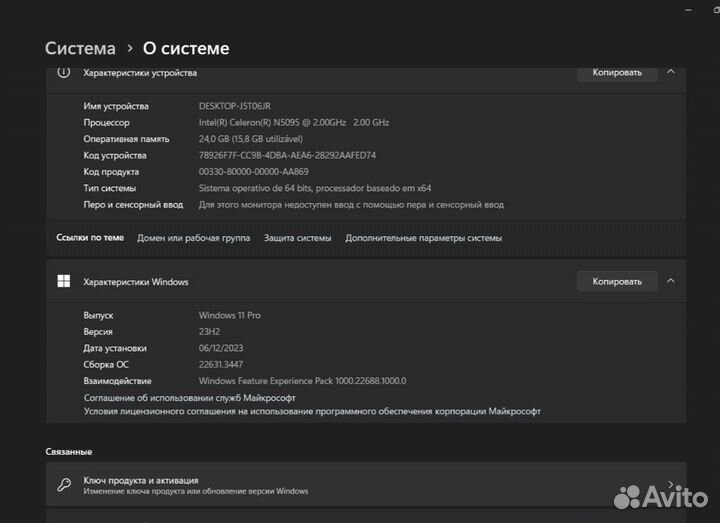The height and width of the screenshot is (523, 720).
Task: Click the Версия label
Action: point(98,332)
